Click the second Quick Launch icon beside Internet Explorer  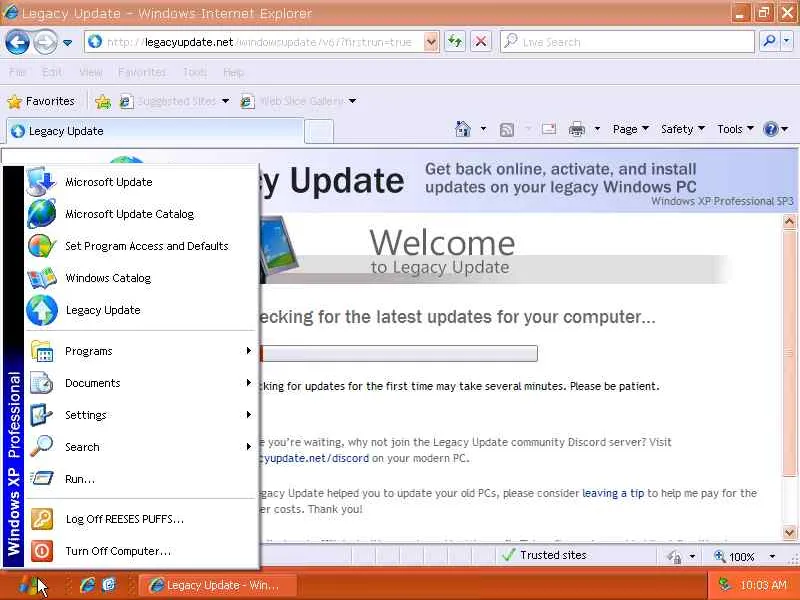109,585
